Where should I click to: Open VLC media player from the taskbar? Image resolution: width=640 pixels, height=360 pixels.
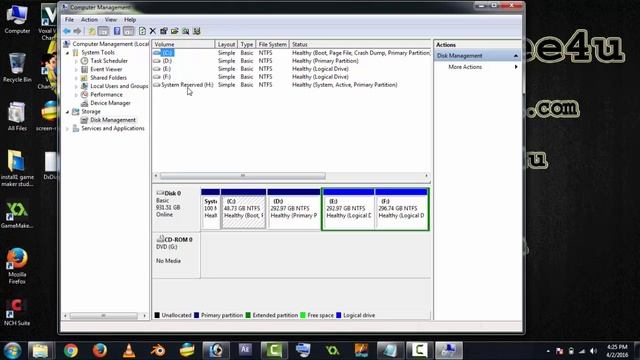[x=129, y=350]
